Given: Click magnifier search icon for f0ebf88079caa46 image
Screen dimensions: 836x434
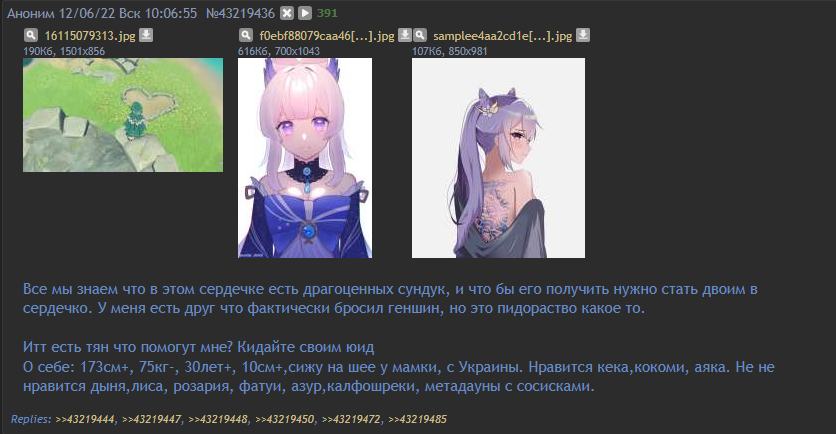Looking at the screenshot, I should coord(246,35).
